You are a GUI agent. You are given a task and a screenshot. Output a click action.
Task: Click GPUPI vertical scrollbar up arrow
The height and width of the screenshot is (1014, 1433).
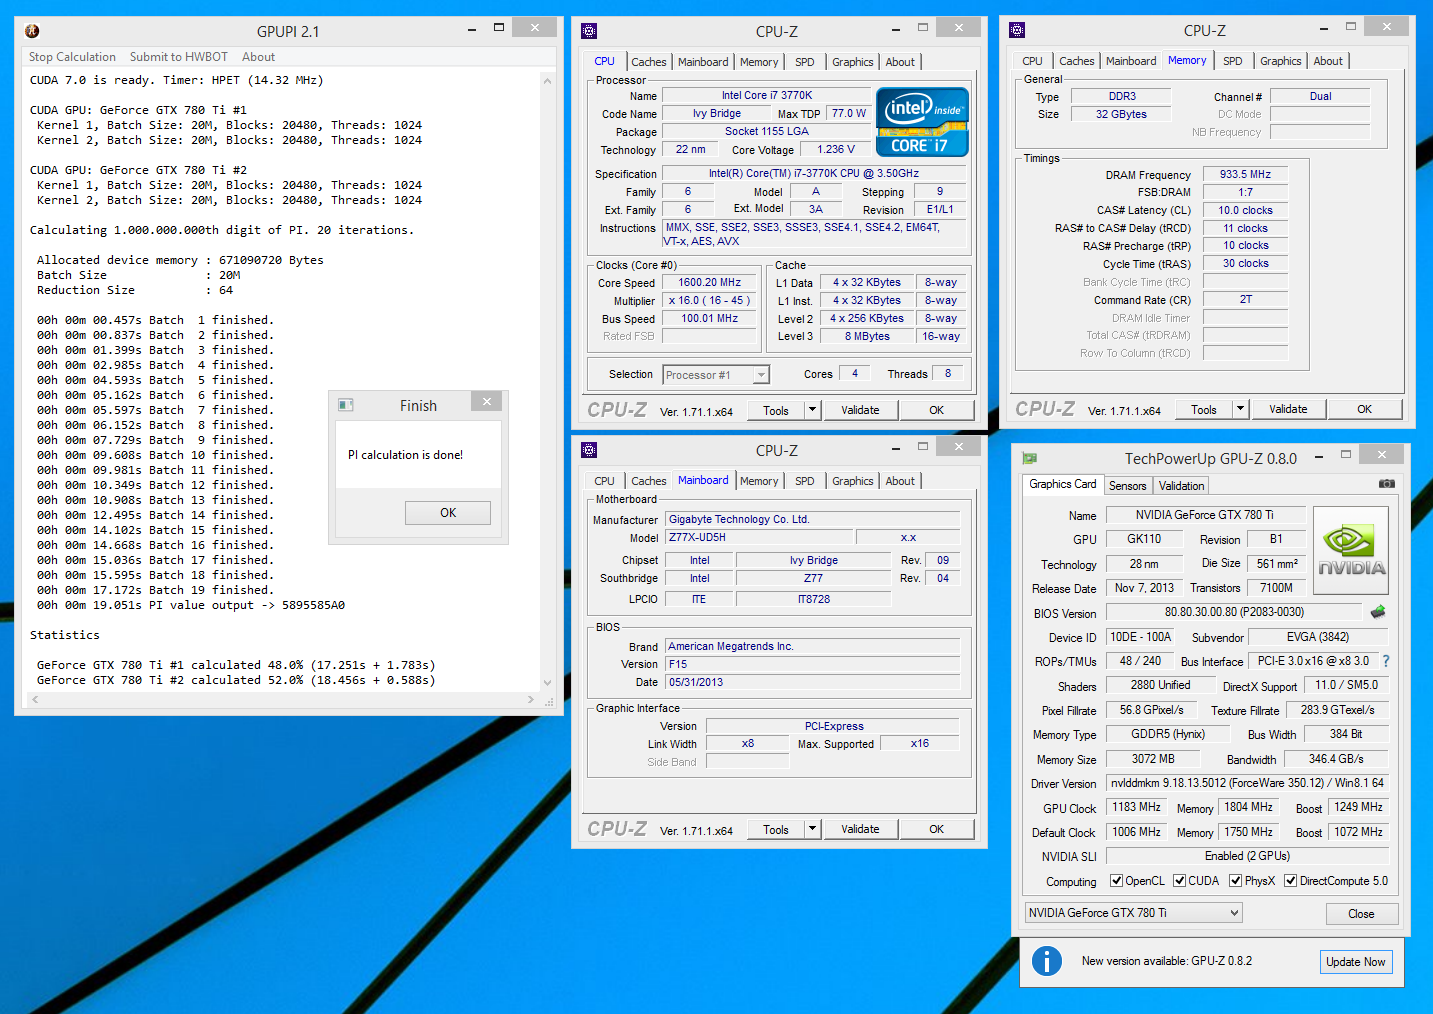pyautogui.click(x=547, y=81)
